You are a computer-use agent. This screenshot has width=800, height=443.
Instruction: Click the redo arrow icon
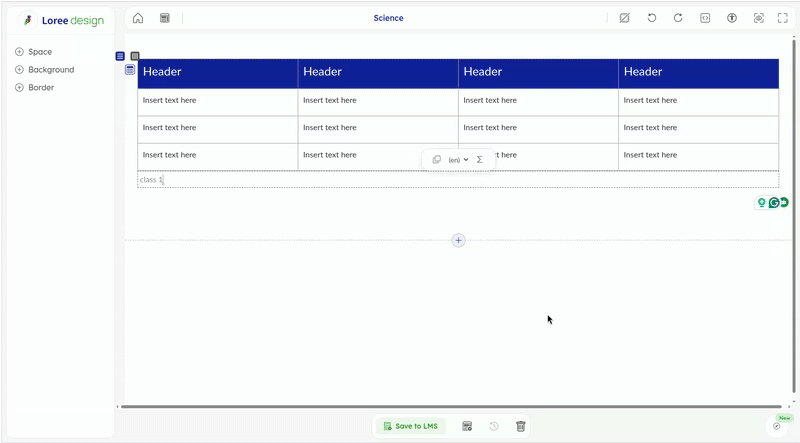tap(678, 18)
